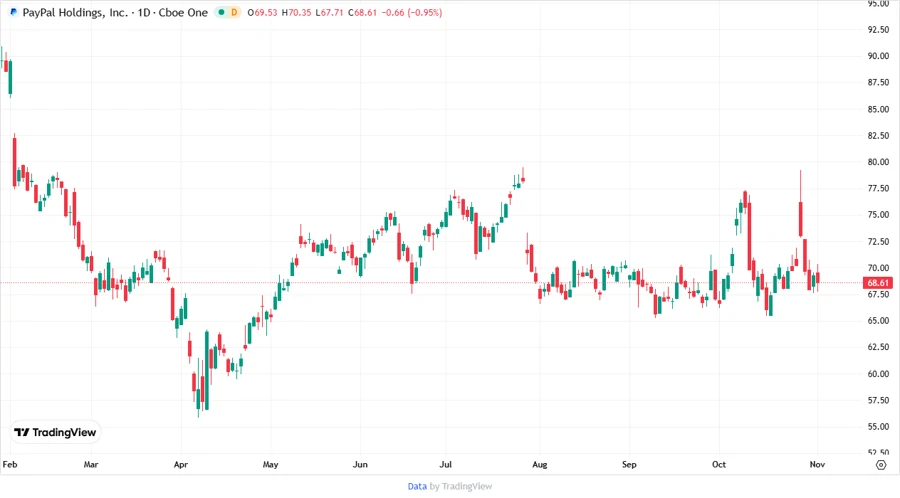This screenshot has width=900, height=498.
Task: Open the Data link at the bottom
Action: (x=417, y=486)
